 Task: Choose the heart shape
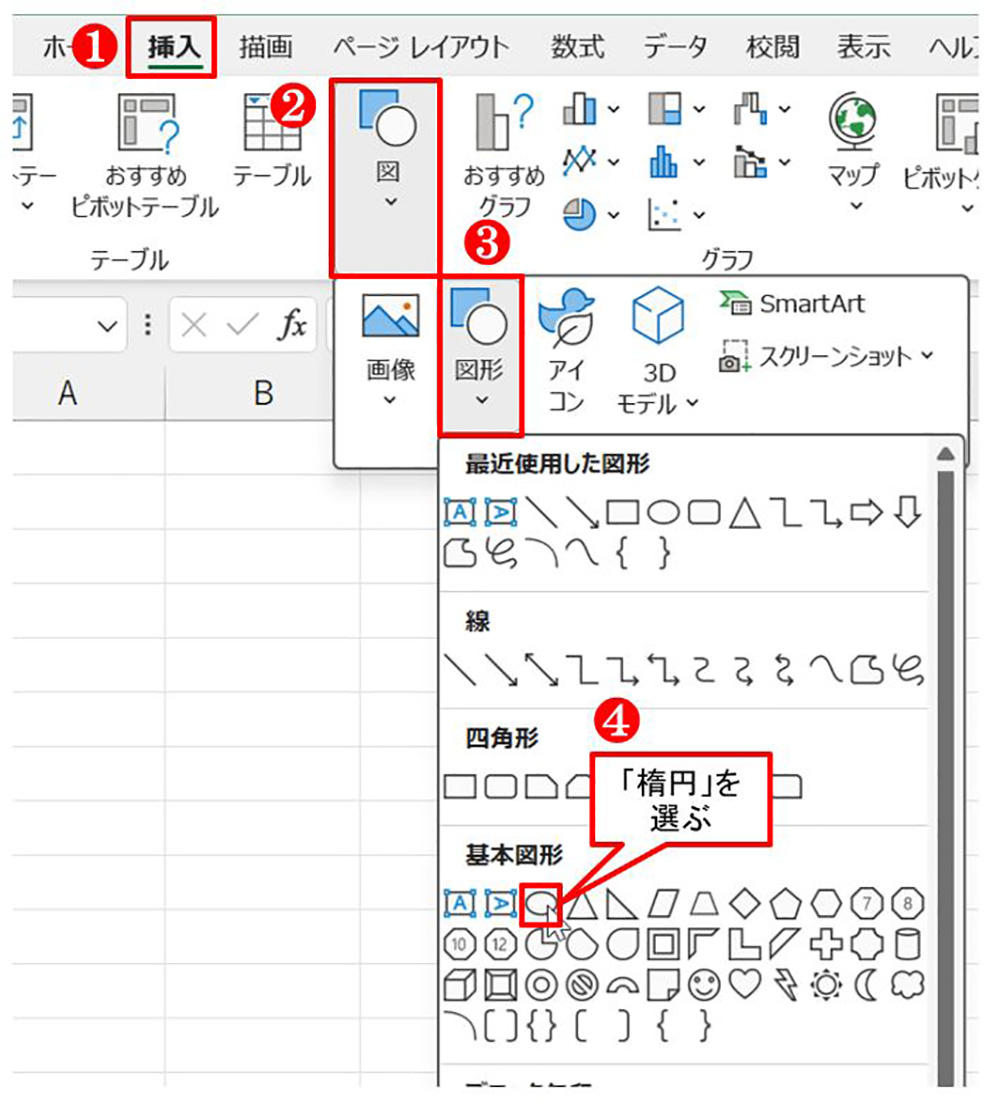pos(743,984)
